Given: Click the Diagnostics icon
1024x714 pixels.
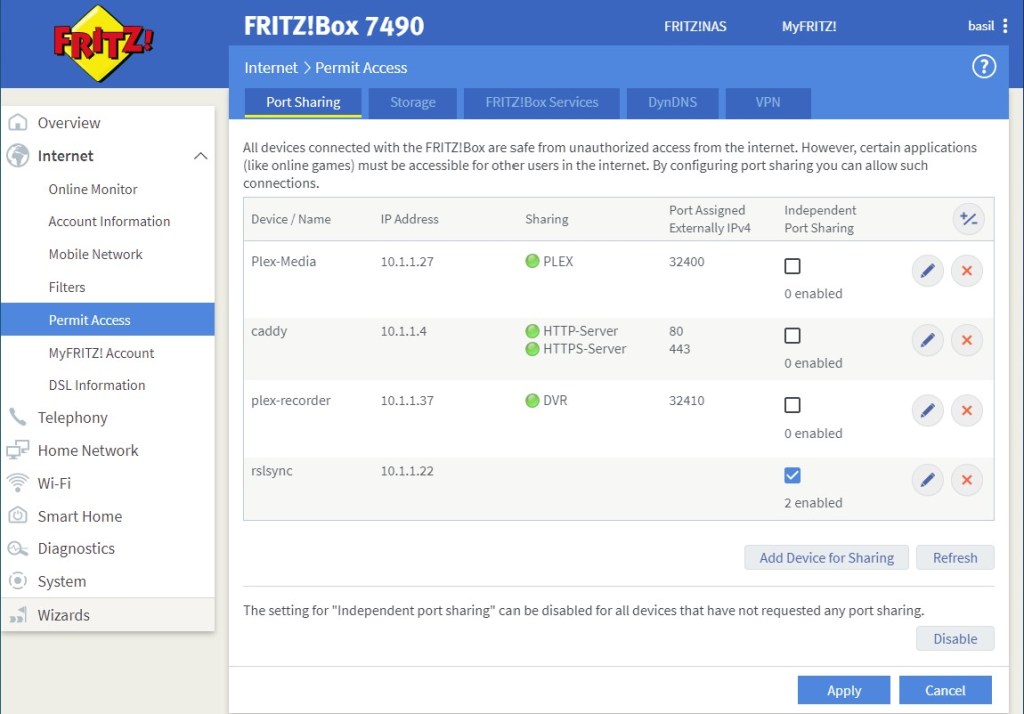Looking at the screenshot, I should pos(18,548).
